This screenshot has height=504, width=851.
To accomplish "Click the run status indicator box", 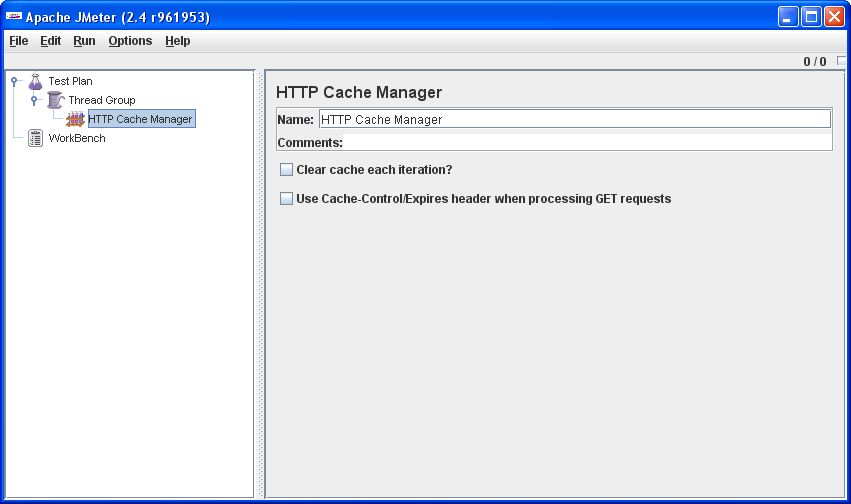I will 841,62.
